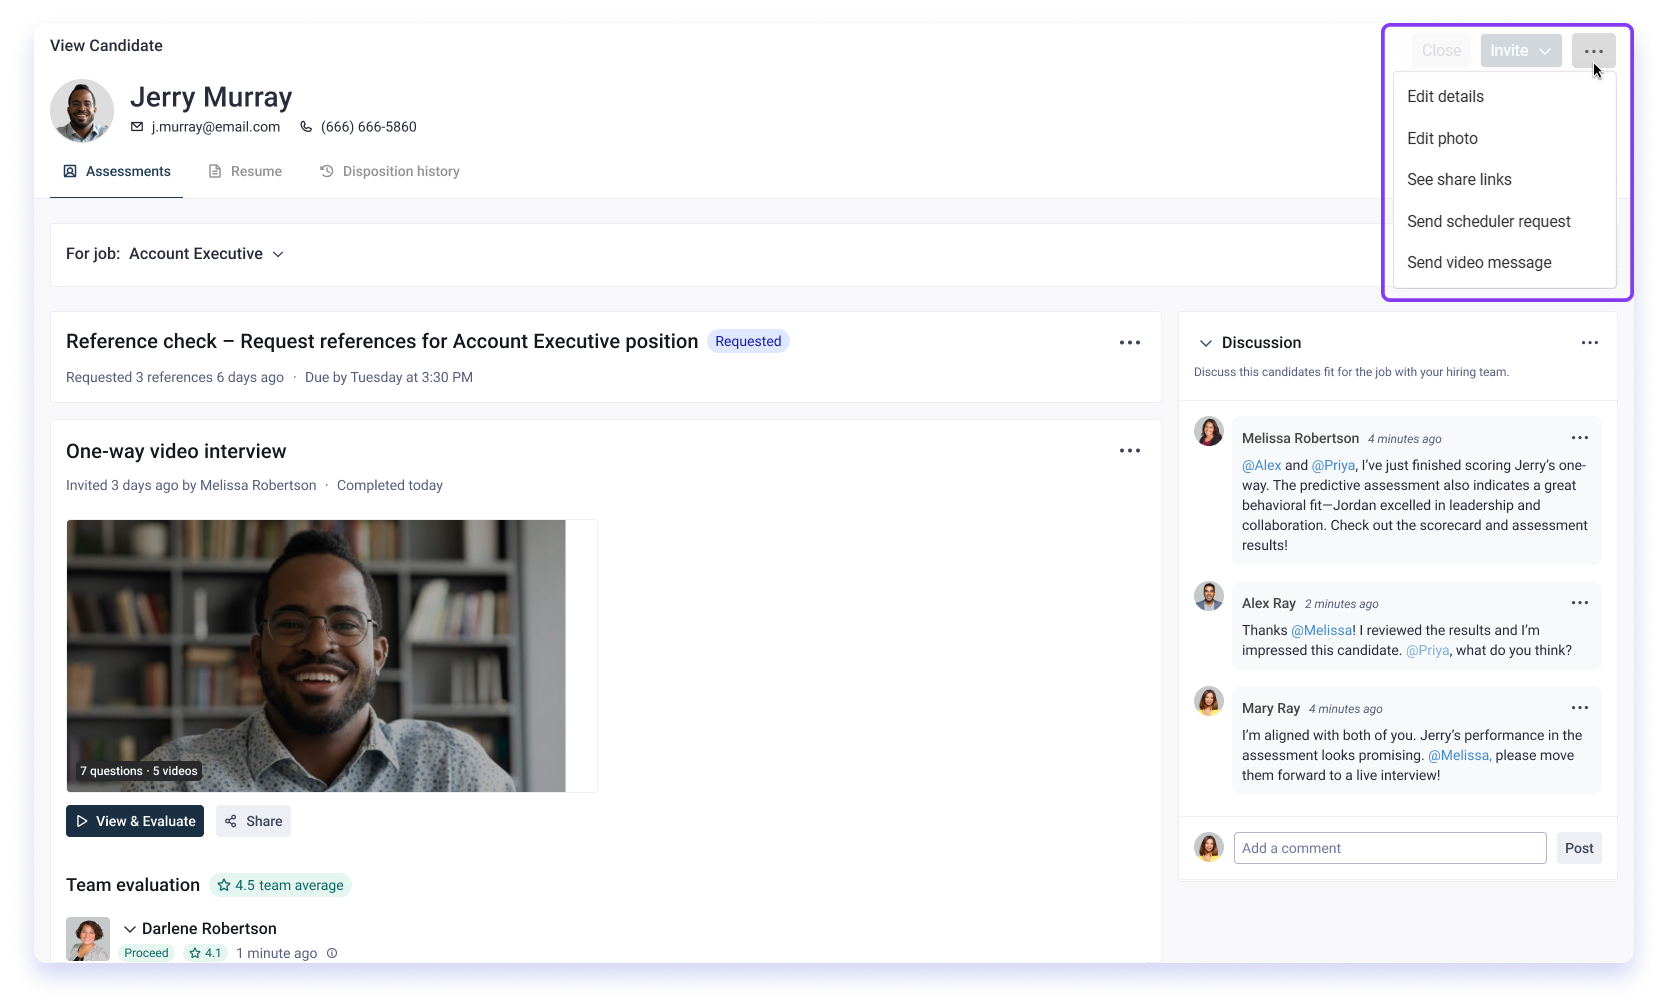The width and height of the screenshot is (1667, 1001).
Task: Click the Close button
Action: tap(1441, 51)
